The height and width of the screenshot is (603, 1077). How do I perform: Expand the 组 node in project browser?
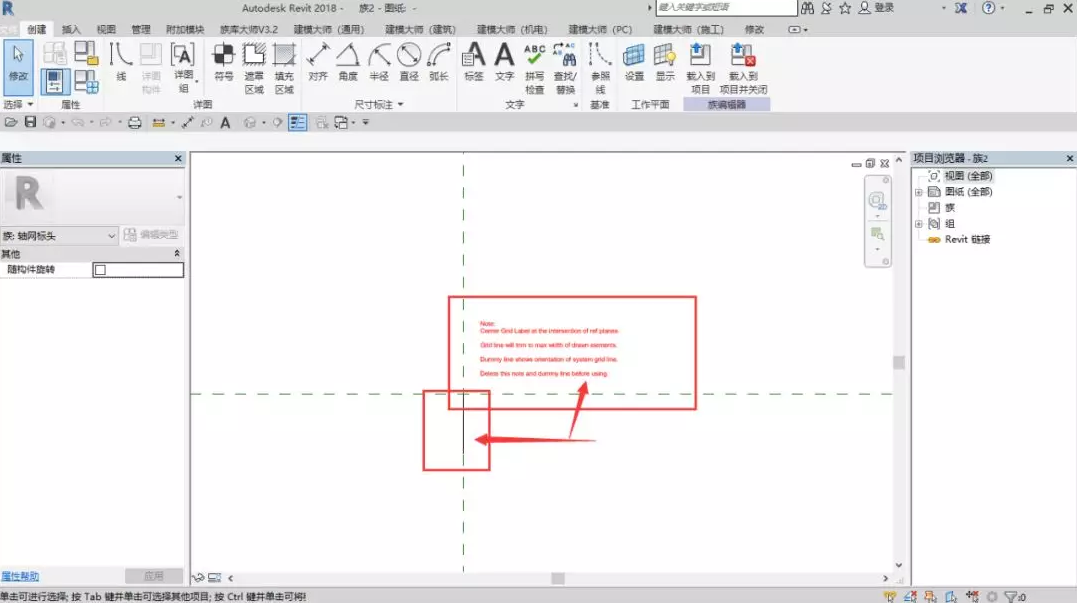pyautogui.click(x=918, y=224)
